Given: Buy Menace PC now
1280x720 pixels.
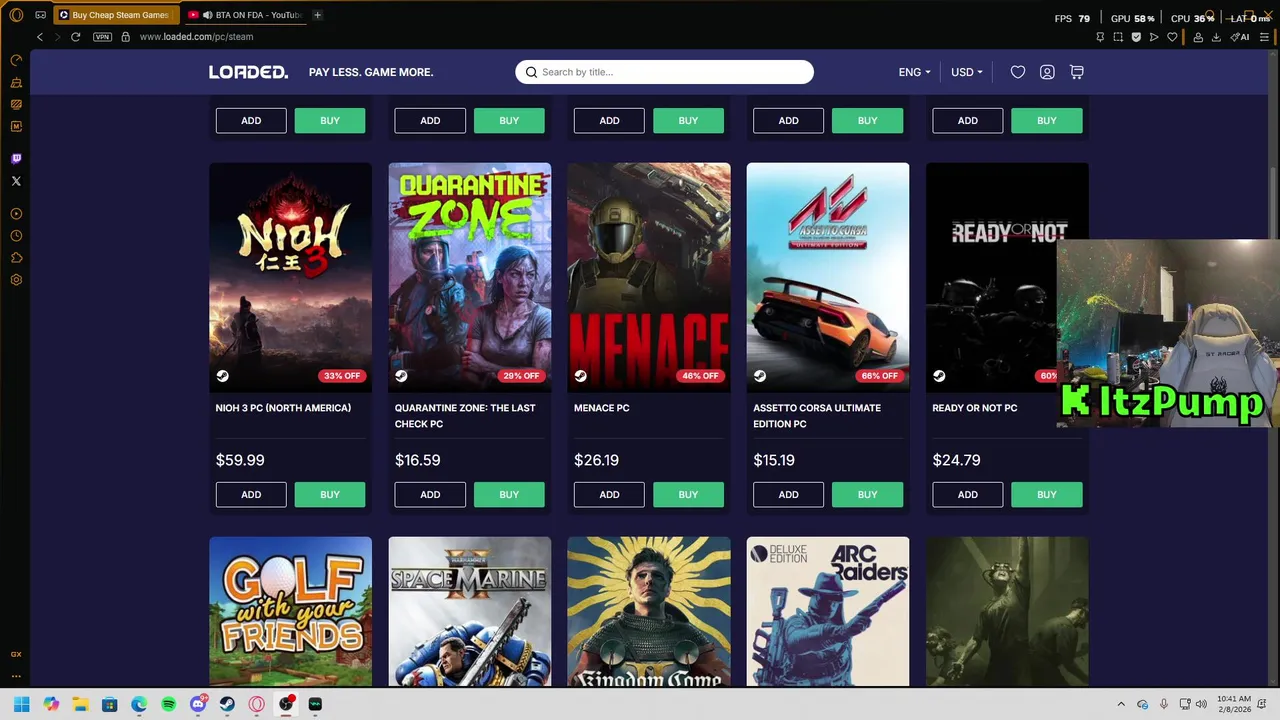Looking at the screenshot, I should point(688,495).
